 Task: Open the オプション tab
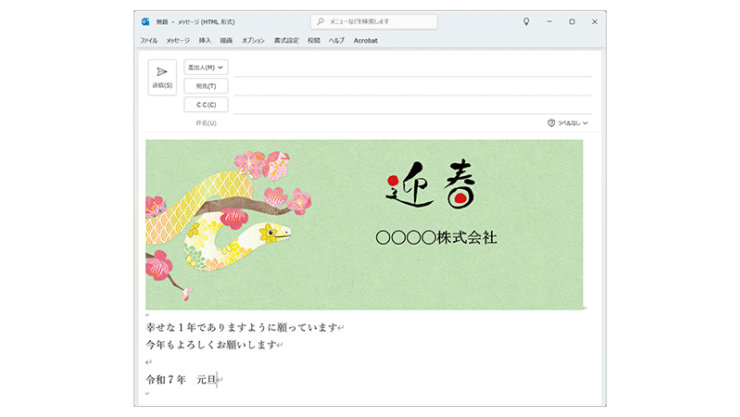click(x=253, y=40)
